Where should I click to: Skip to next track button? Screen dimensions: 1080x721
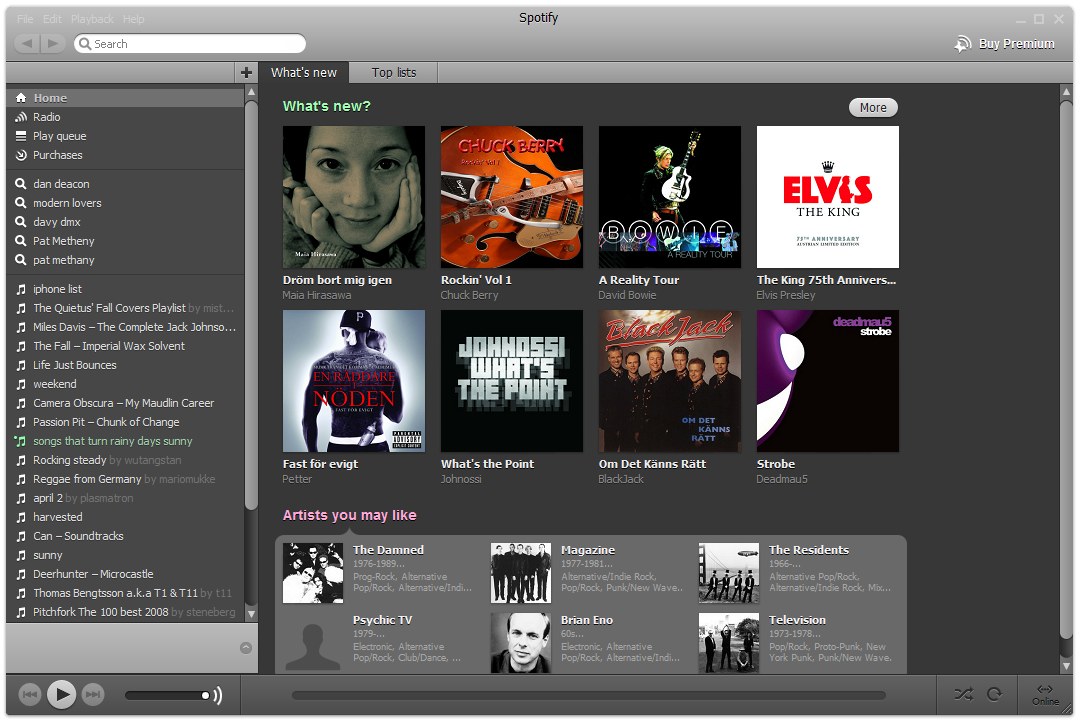pos(93,694)
